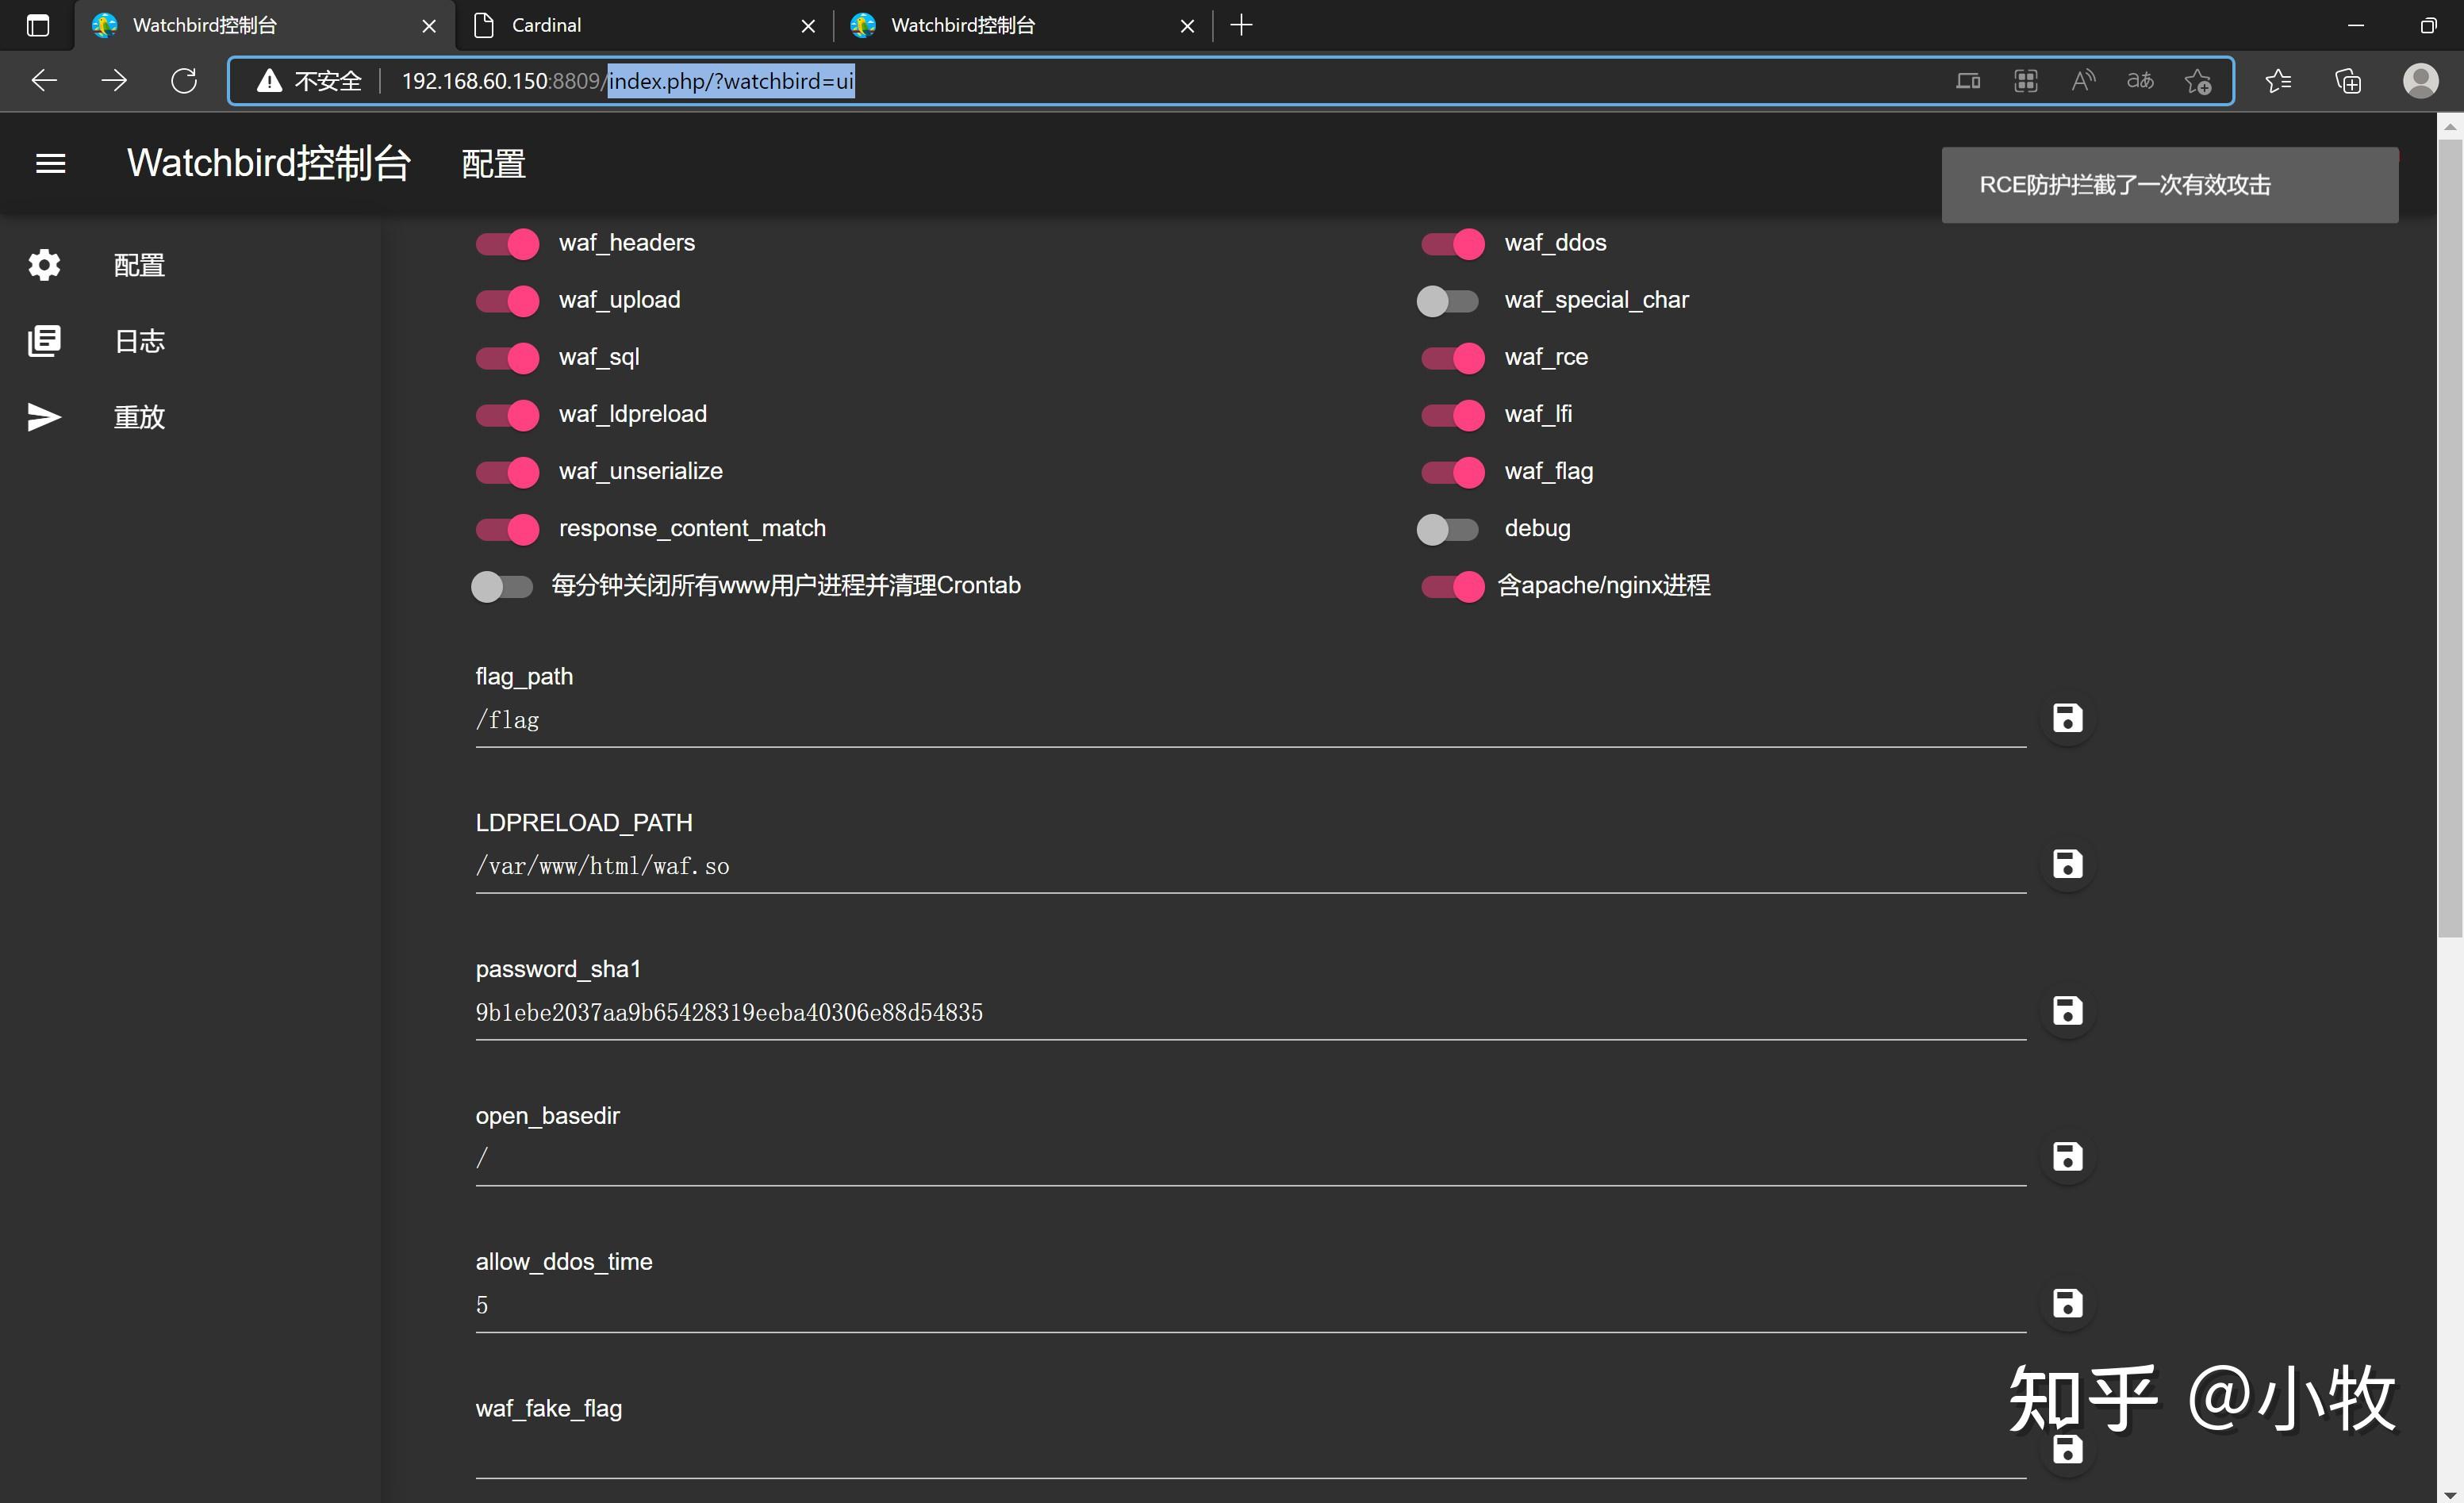Save the password_sha1 field

click(x=2067, y=1011)
